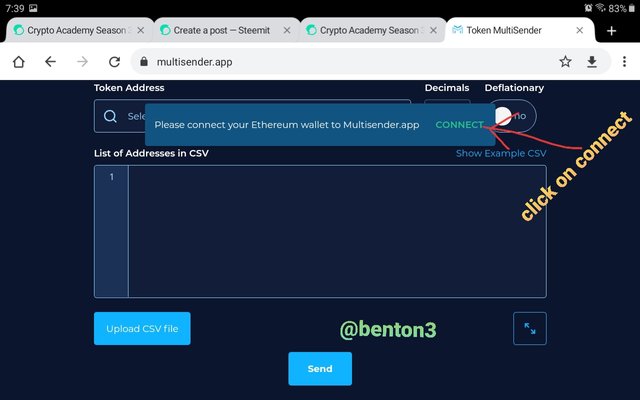This screenshot has height=400, width=640.
Task: Close the second Crypto Academy Season tab
Action: pyautogui.click(x=433, y=30)
